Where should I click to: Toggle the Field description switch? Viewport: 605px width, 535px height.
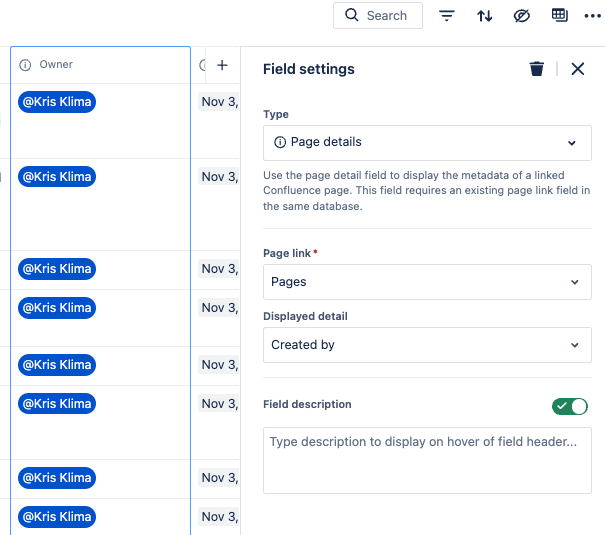pyautogui.click(x=570, y=406)
